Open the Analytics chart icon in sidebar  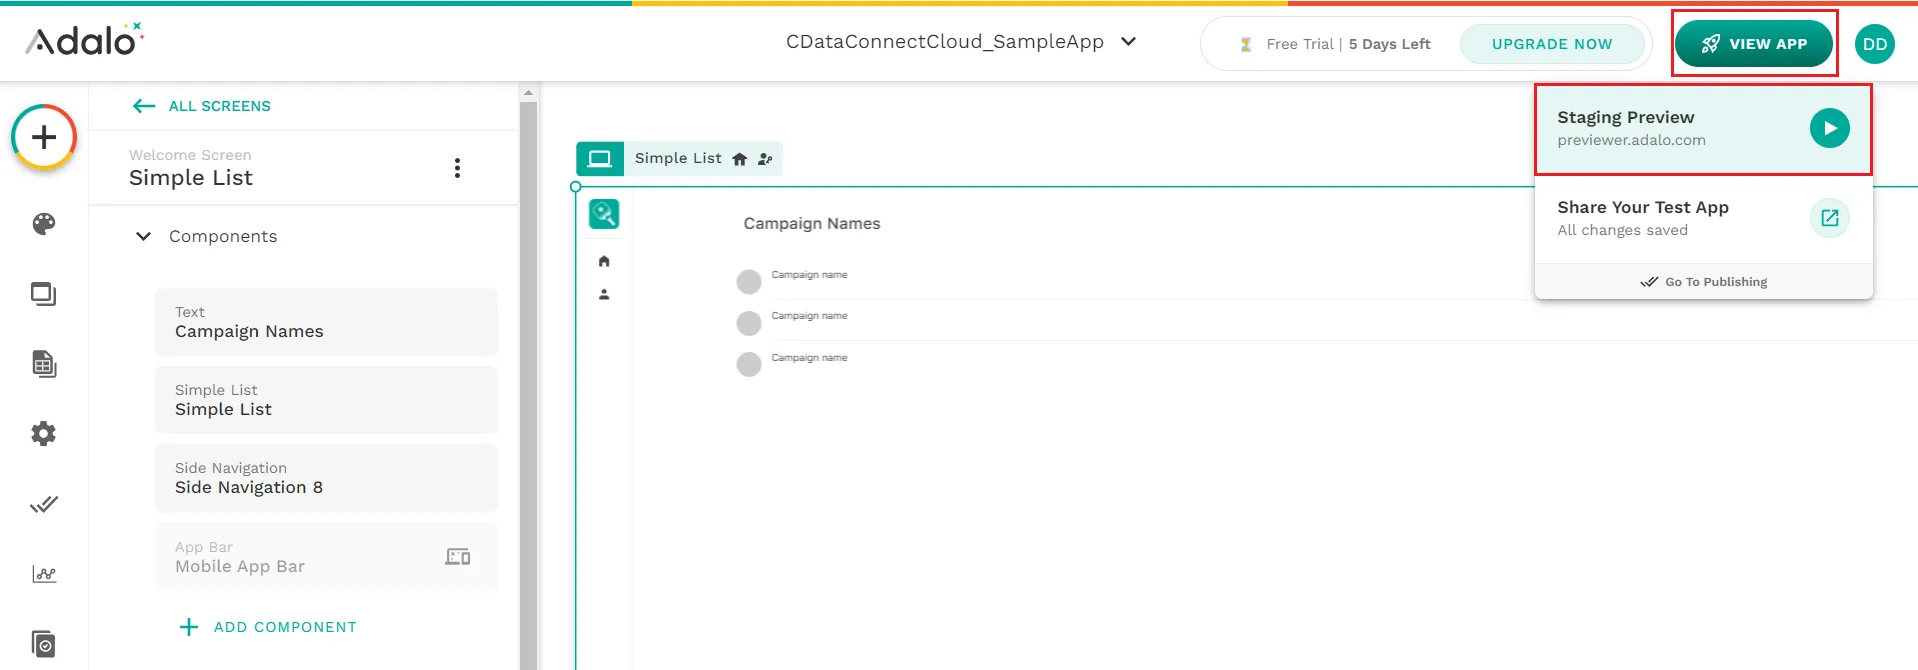pos(44,574)
